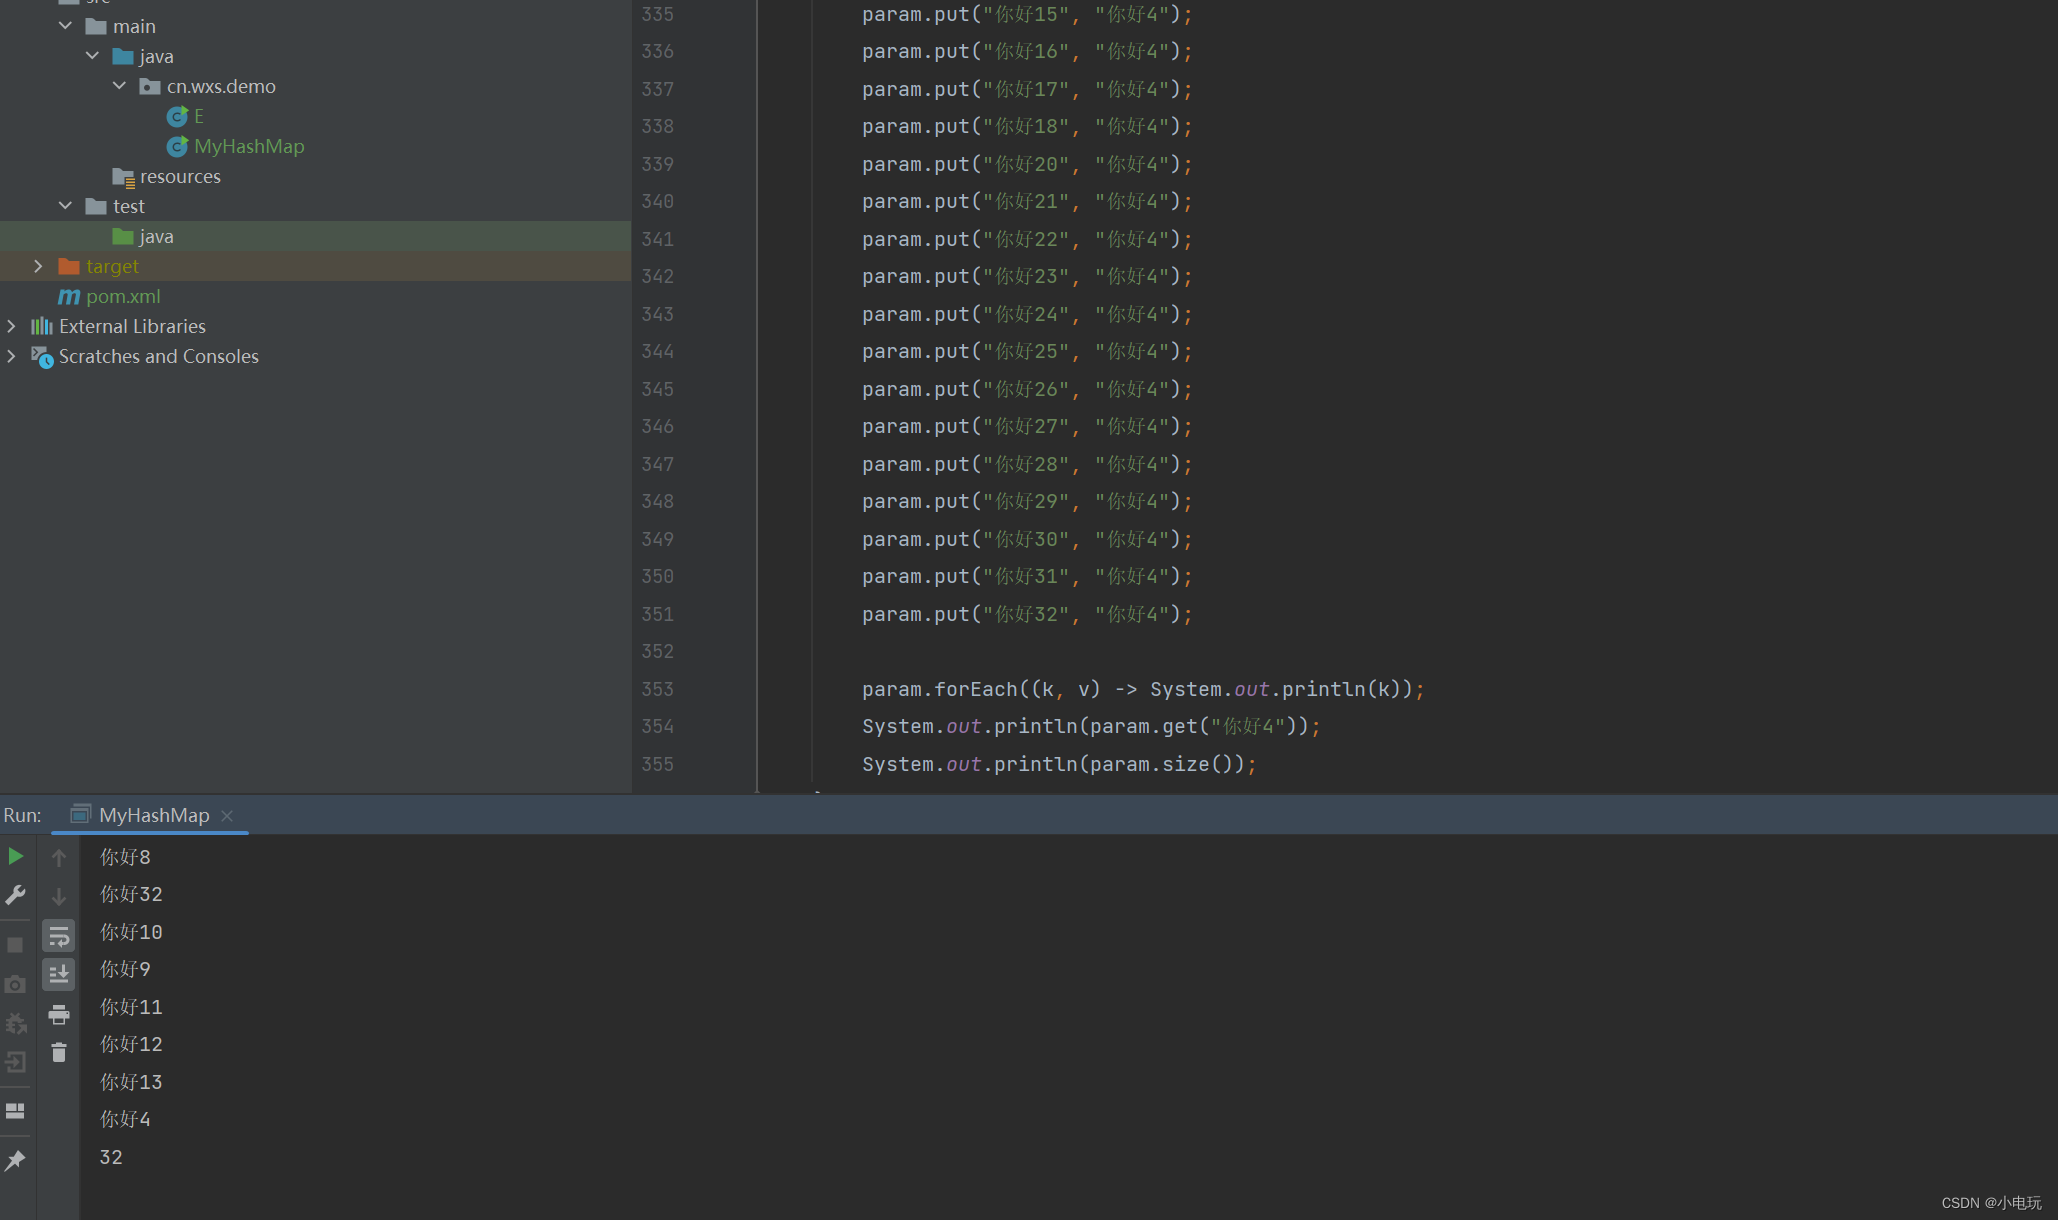Image resolution: width=2058 pixels, height=1220 pixels.
Task: Open run configuration wrench settings
Action: coord(15,895)
